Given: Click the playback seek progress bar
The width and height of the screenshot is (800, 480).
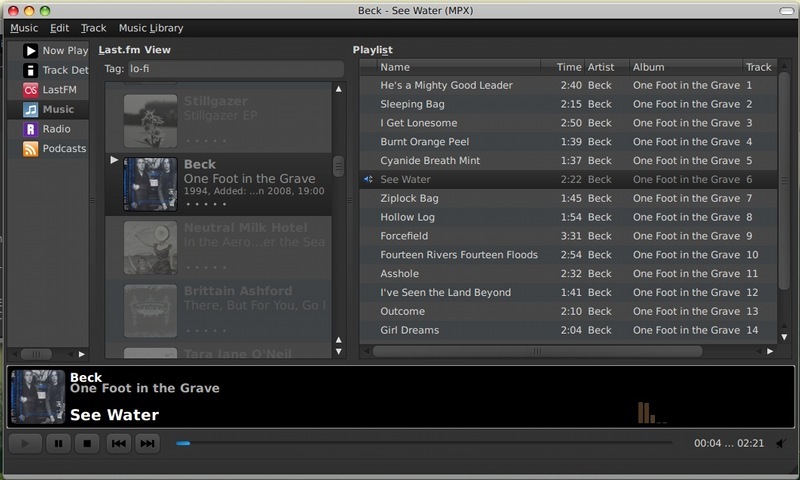Looking at the screenshot, I should (x=423, y=443).
